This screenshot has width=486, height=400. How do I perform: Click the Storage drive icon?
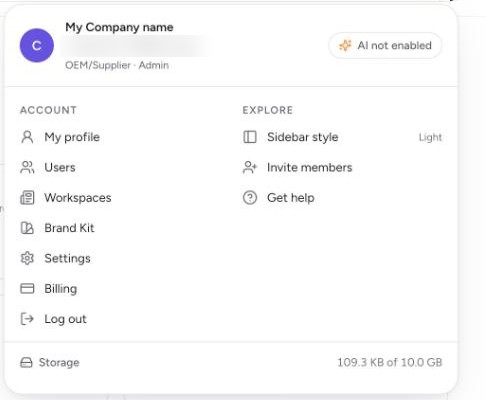pos(26,362)
